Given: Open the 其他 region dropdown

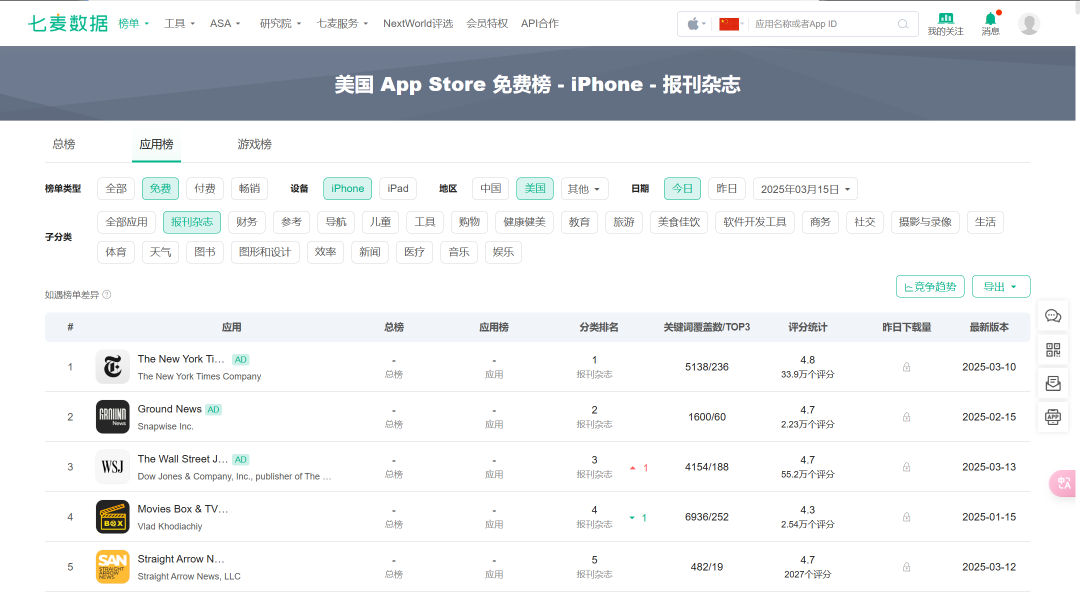Looking at the screenshot, I should pyautogui.click(x=585, y=189).
